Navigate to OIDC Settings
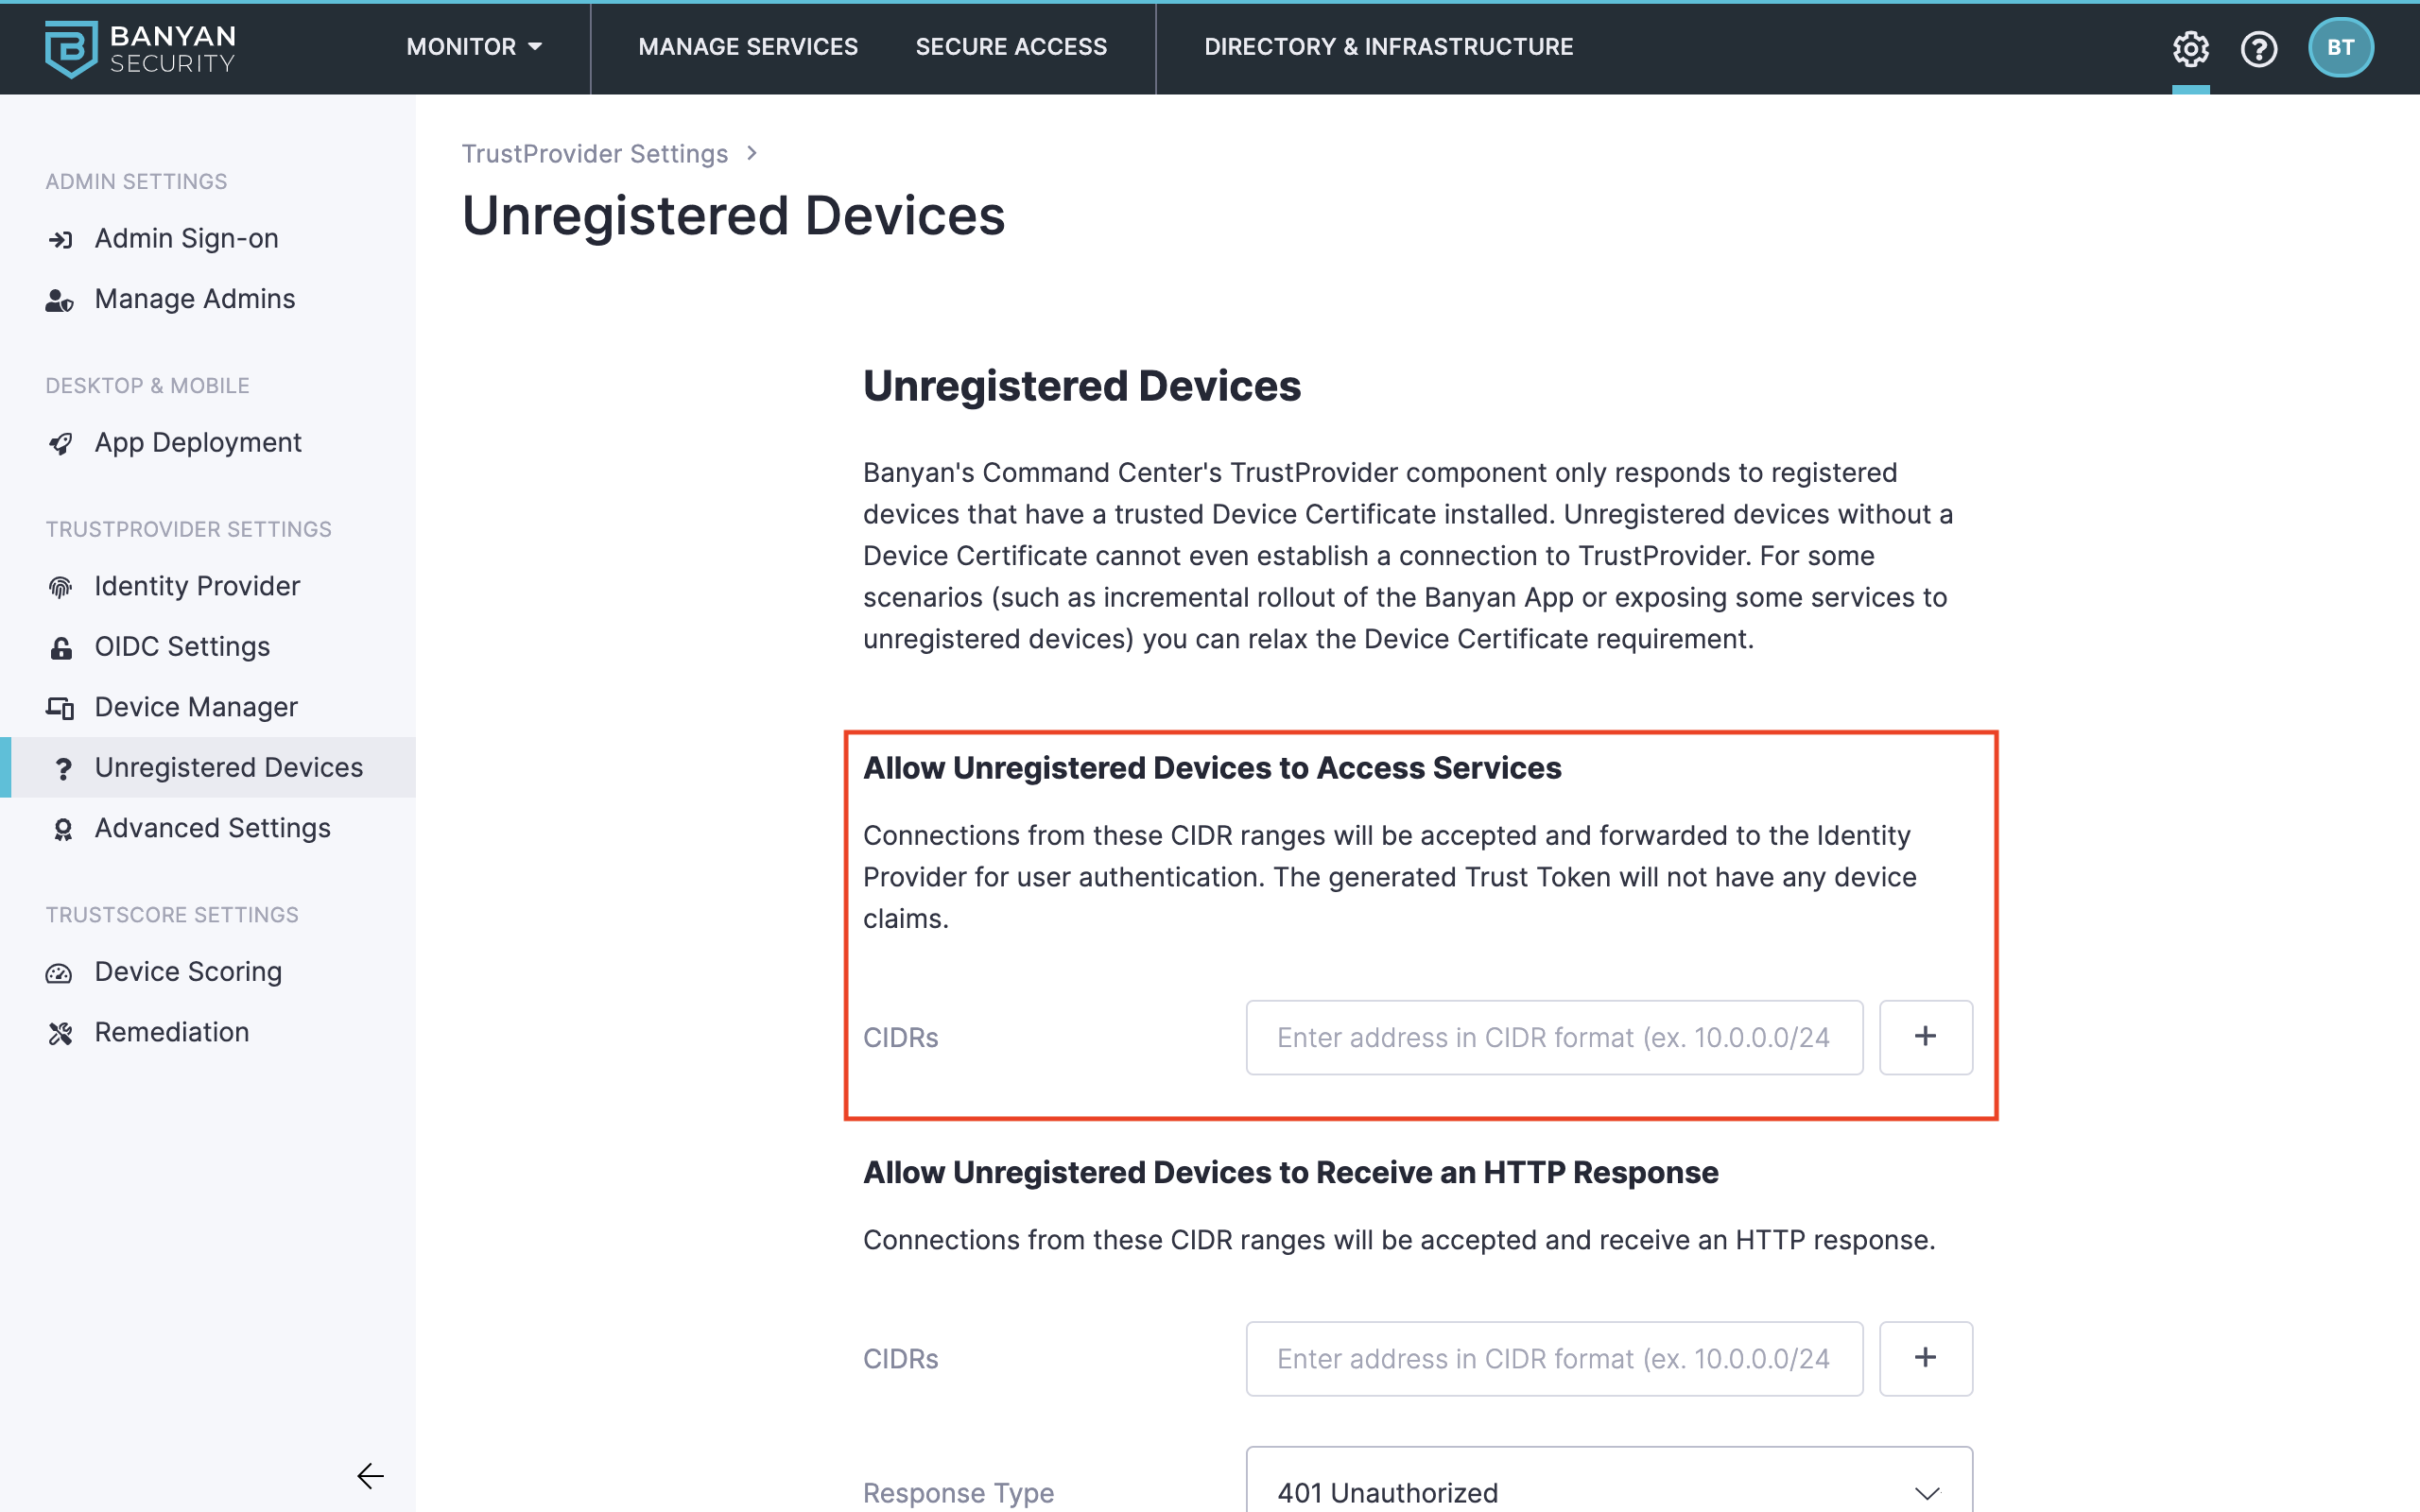This screenshot has height=1512, width=2420. (182, 647)
